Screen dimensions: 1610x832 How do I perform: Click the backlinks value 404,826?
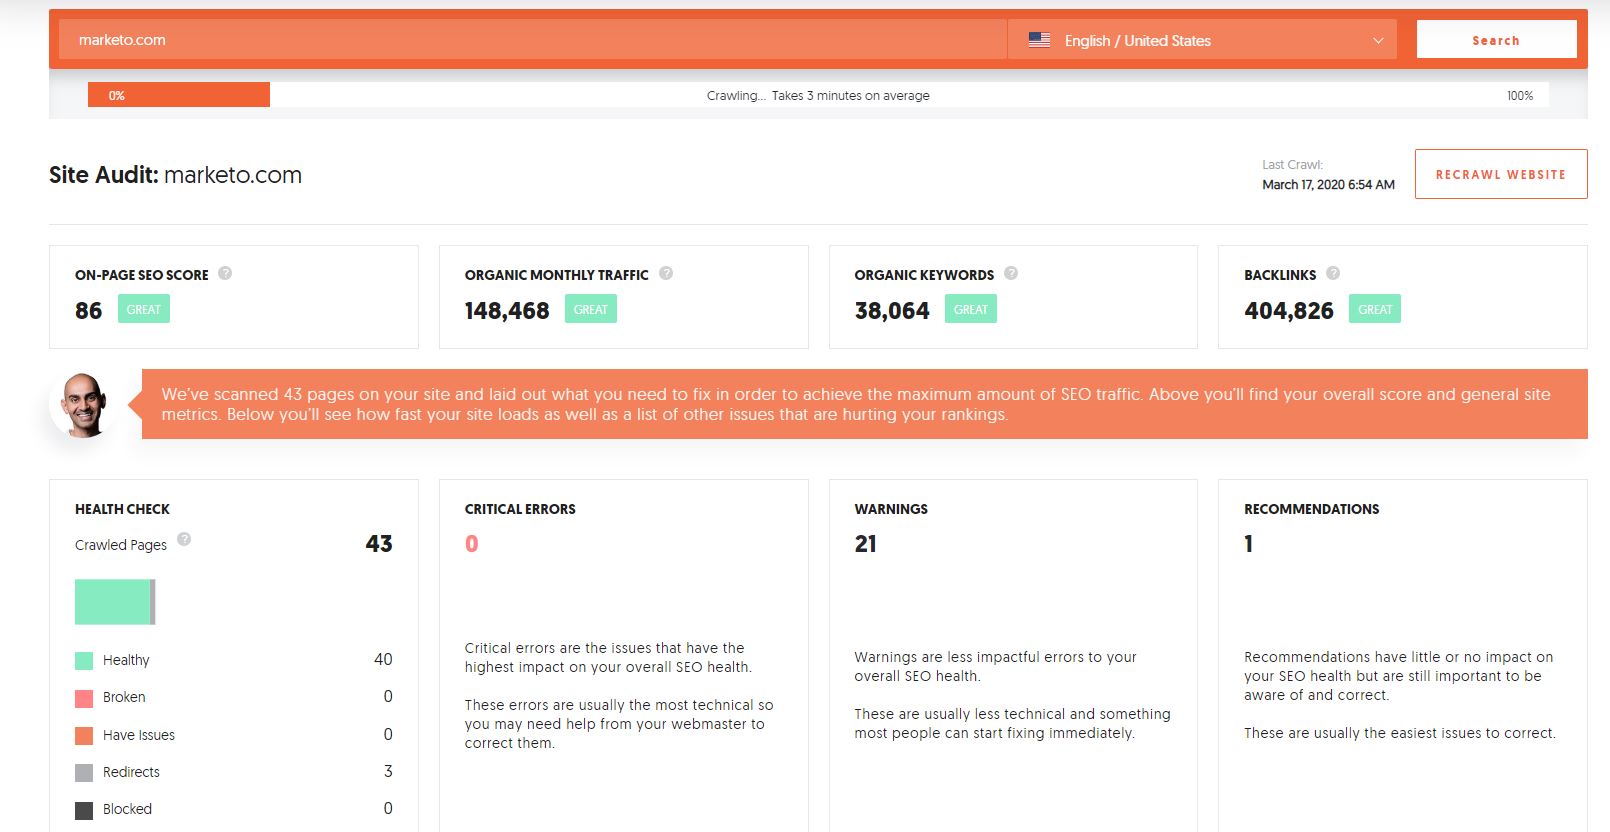1289,311
